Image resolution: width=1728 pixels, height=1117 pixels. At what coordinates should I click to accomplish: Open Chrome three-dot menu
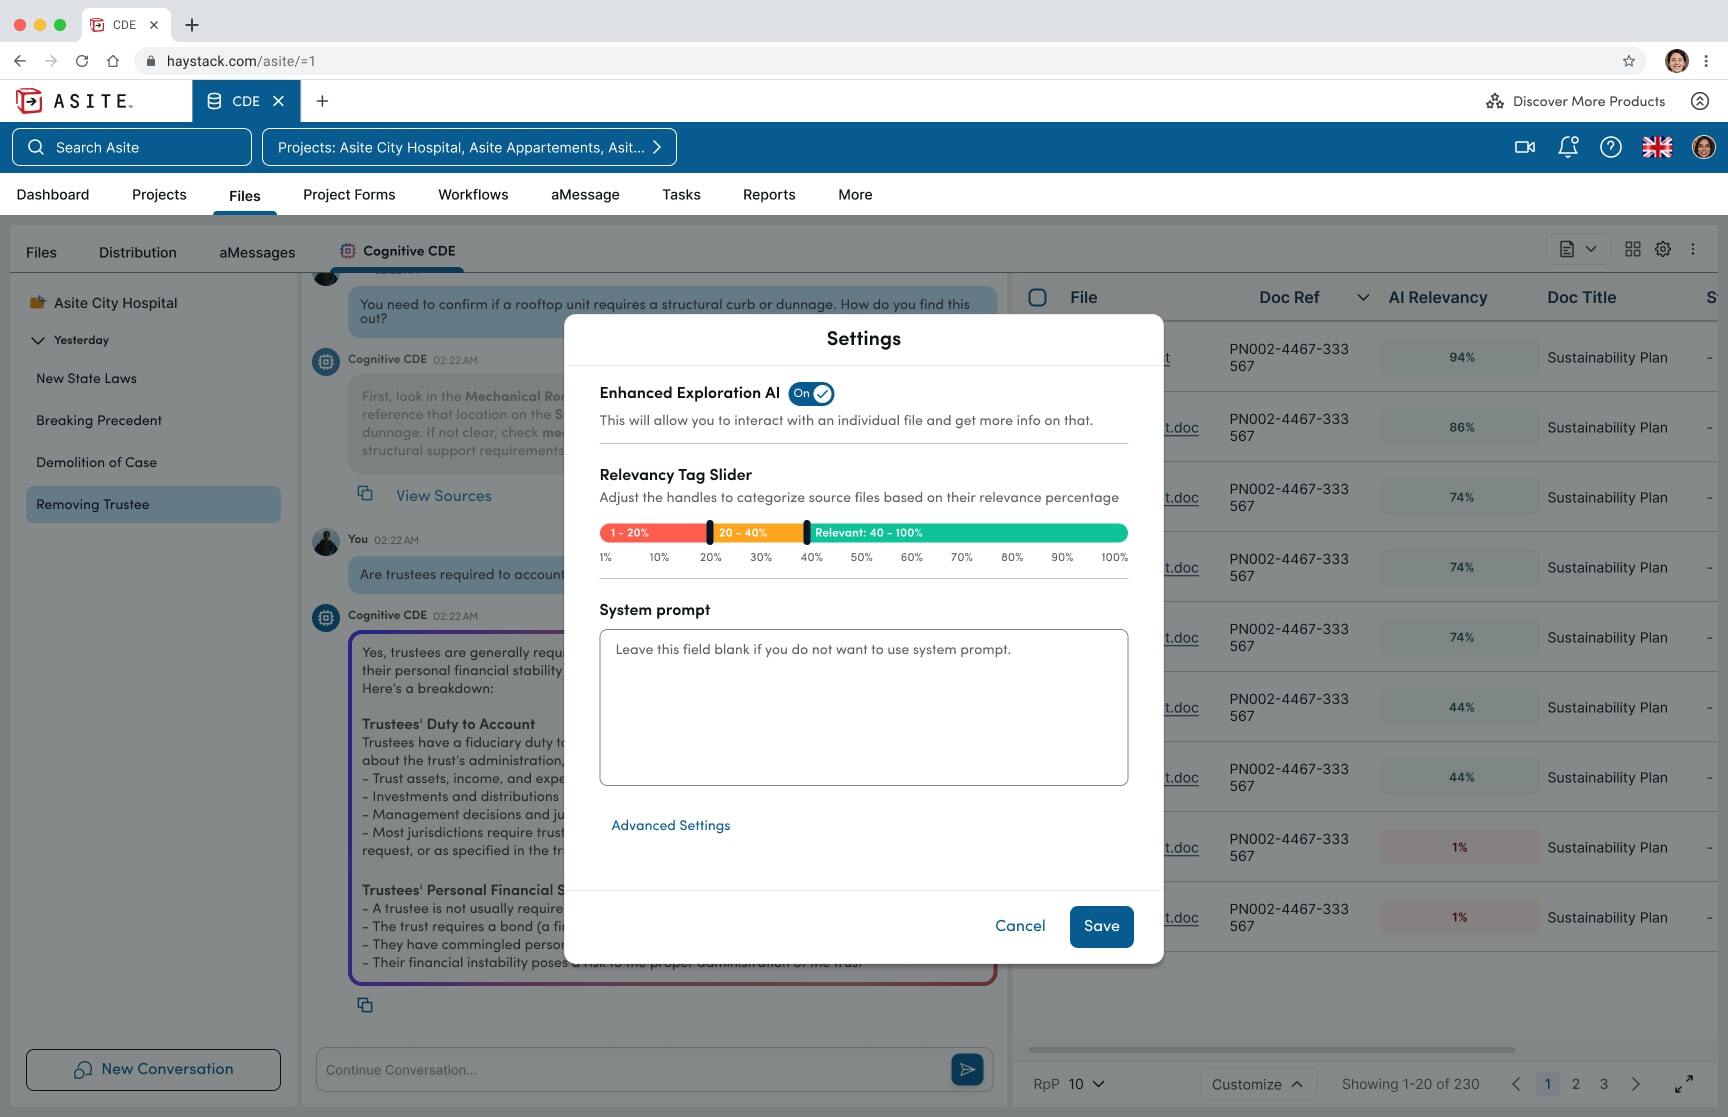1706,61
